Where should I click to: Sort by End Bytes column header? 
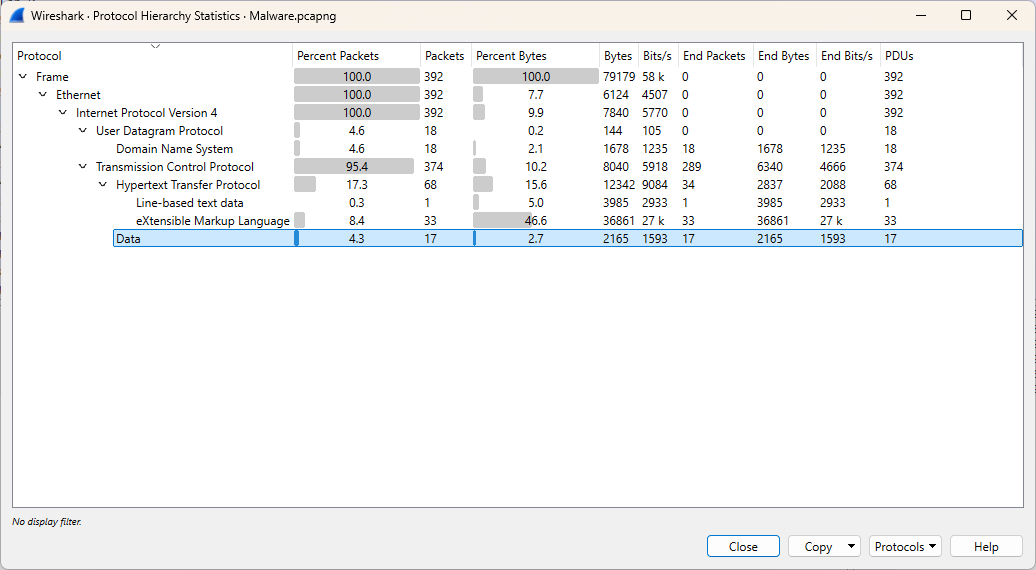784,56
